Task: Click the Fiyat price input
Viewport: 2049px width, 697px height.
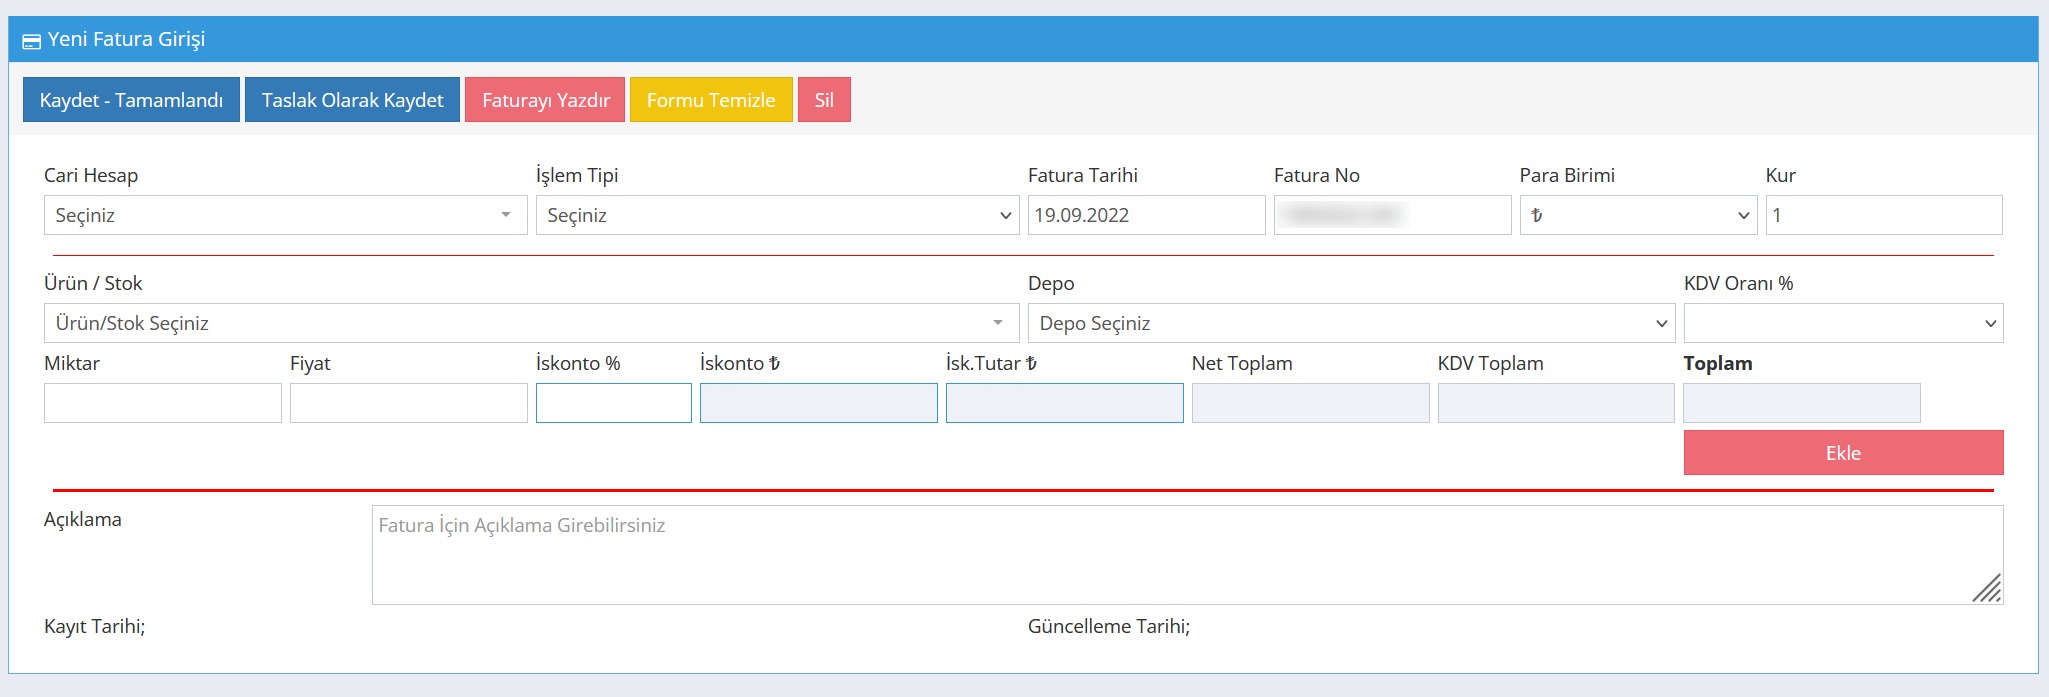Action: (x=408, y=403)
